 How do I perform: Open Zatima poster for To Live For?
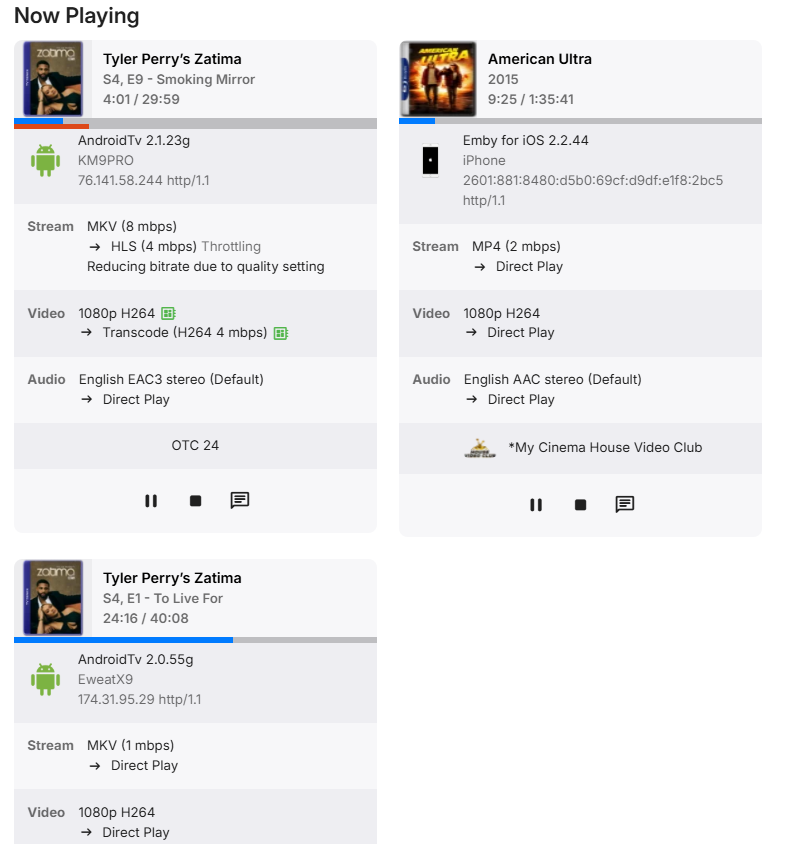[53, 597]
